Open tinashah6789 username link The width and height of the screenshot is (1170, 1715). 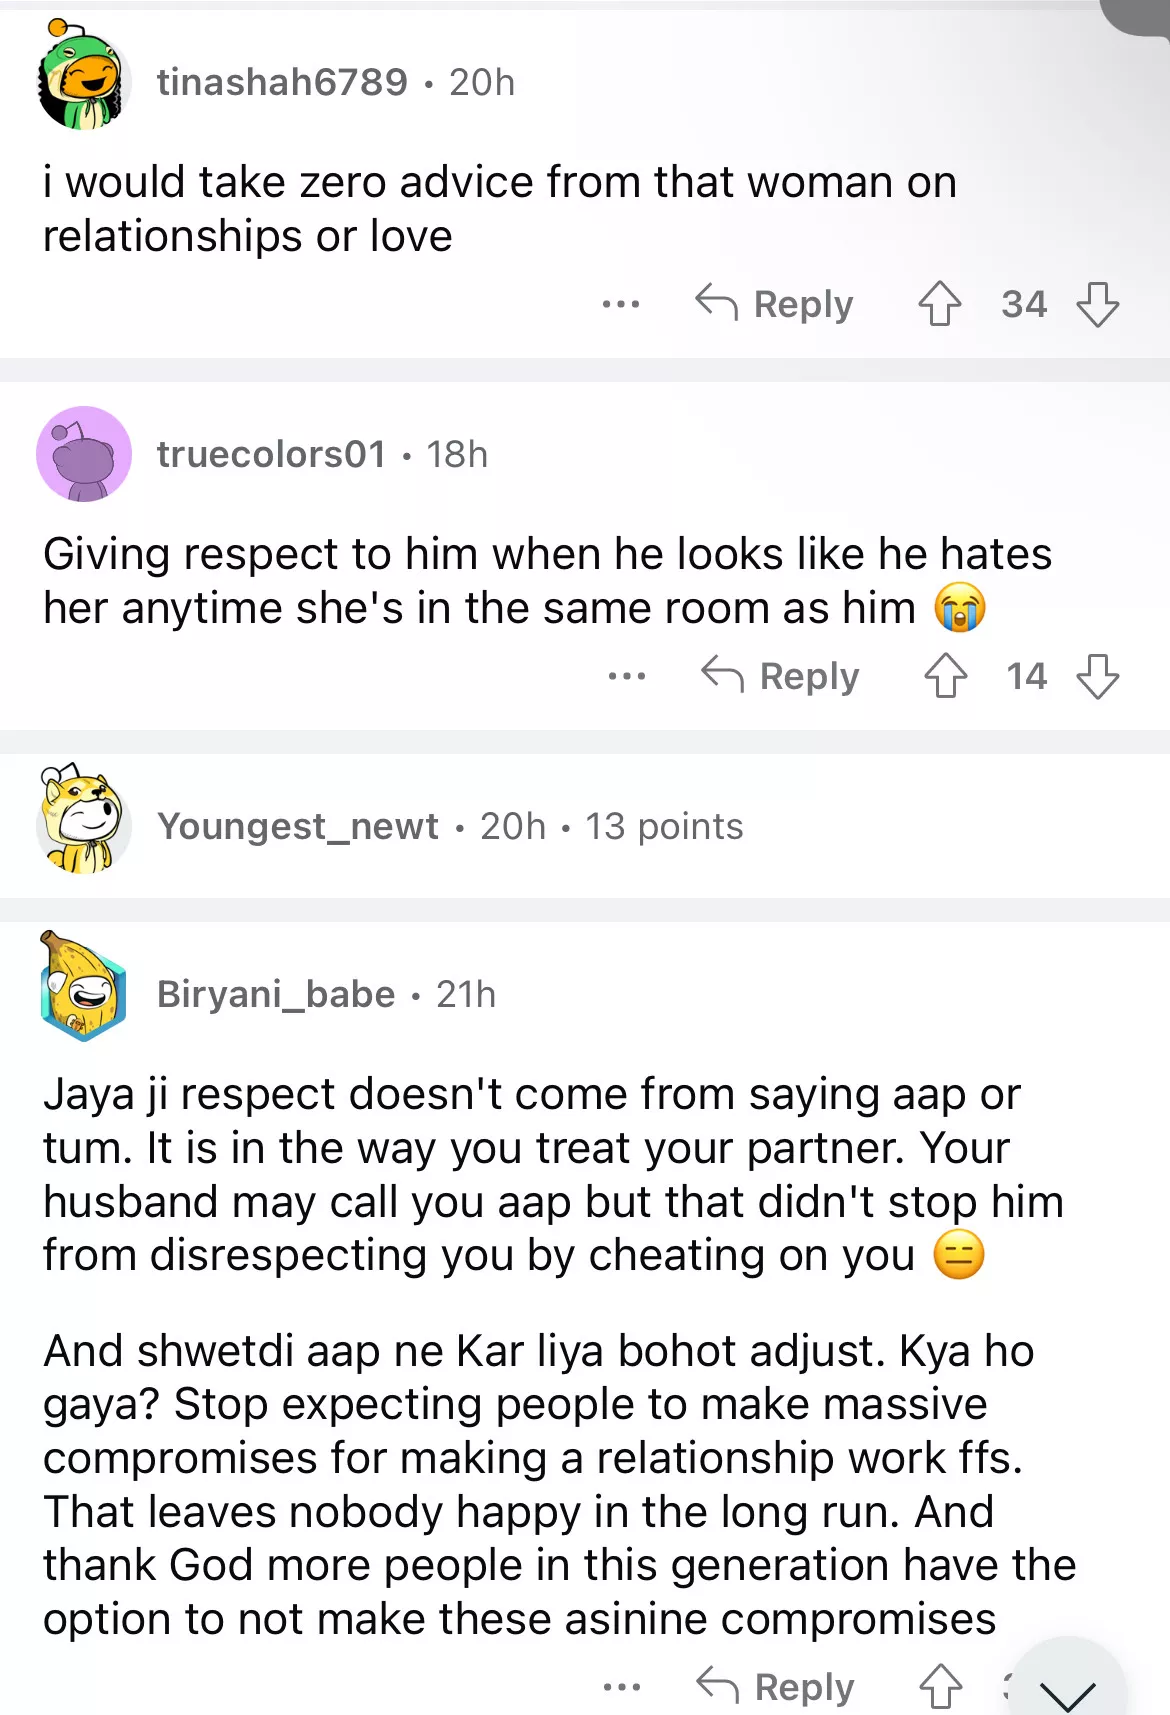[x=282, y=82]
